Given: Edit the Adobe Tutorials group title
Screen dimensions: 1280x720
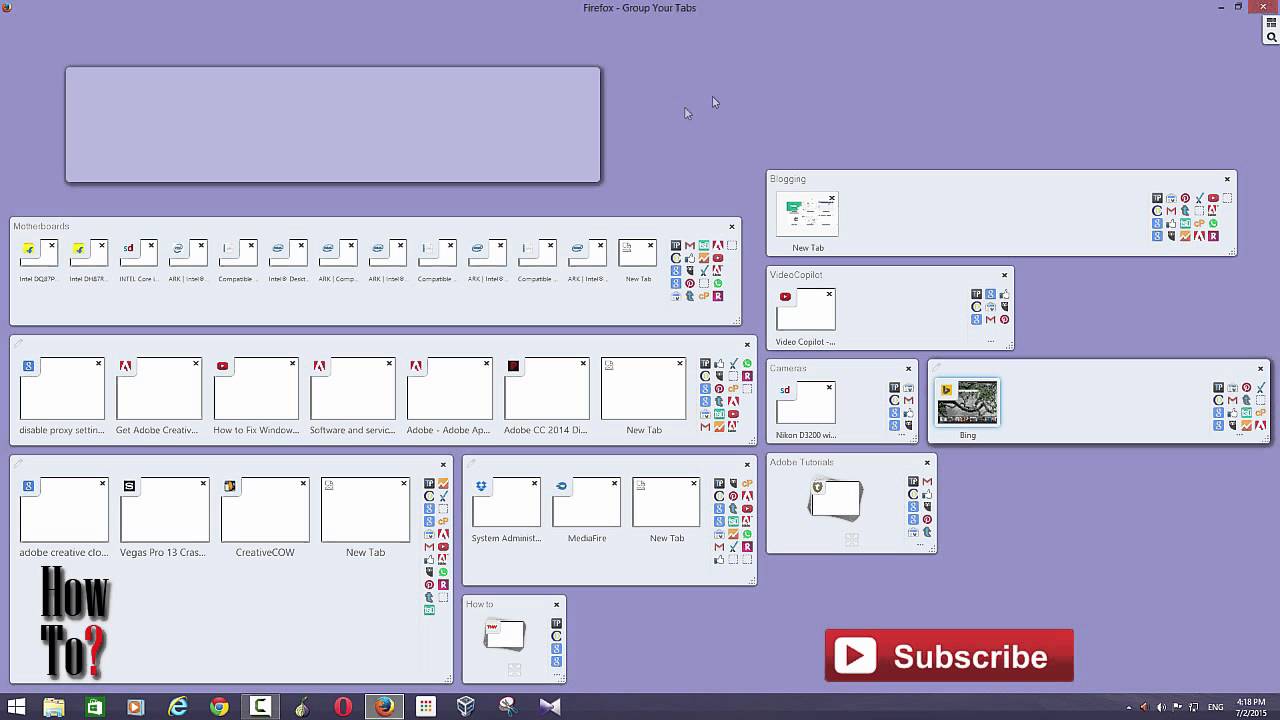Looking at the screenshot, I should (801, 462).
